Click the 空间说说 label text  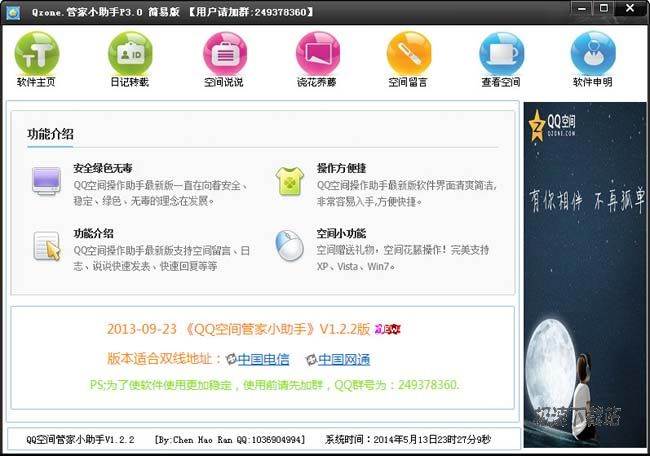tap(223, 82)
